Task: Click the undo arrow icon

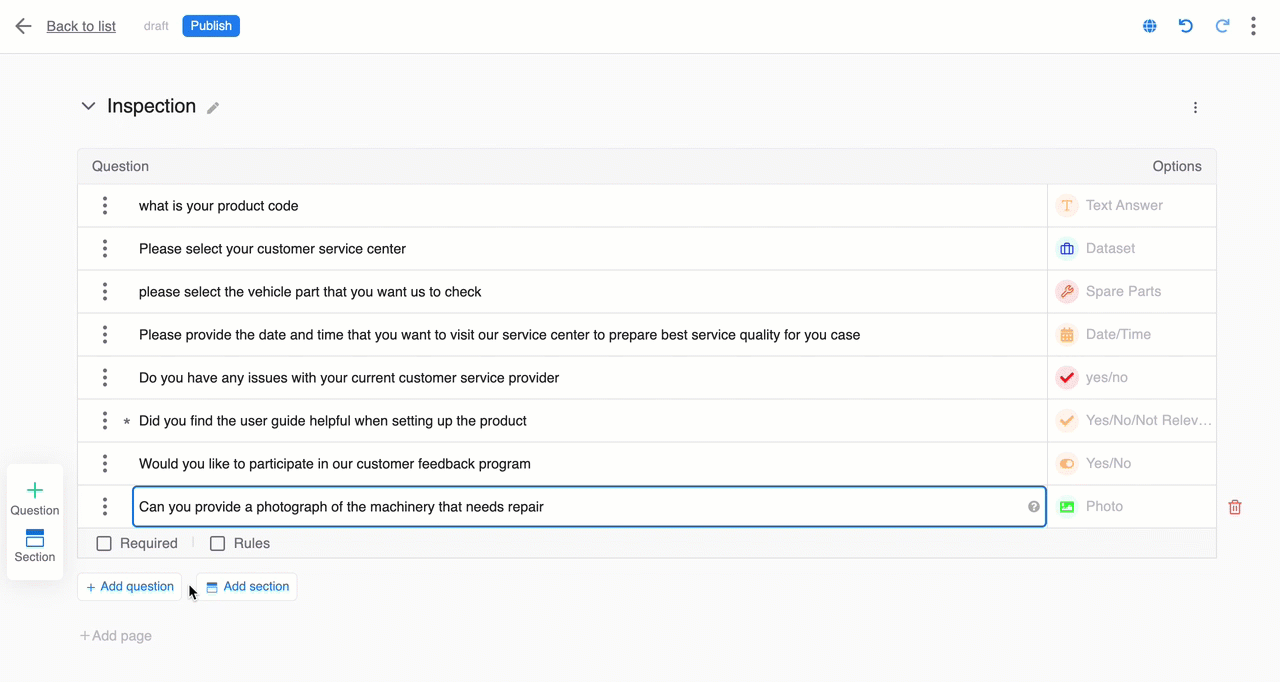Action: coord(1186,26)
